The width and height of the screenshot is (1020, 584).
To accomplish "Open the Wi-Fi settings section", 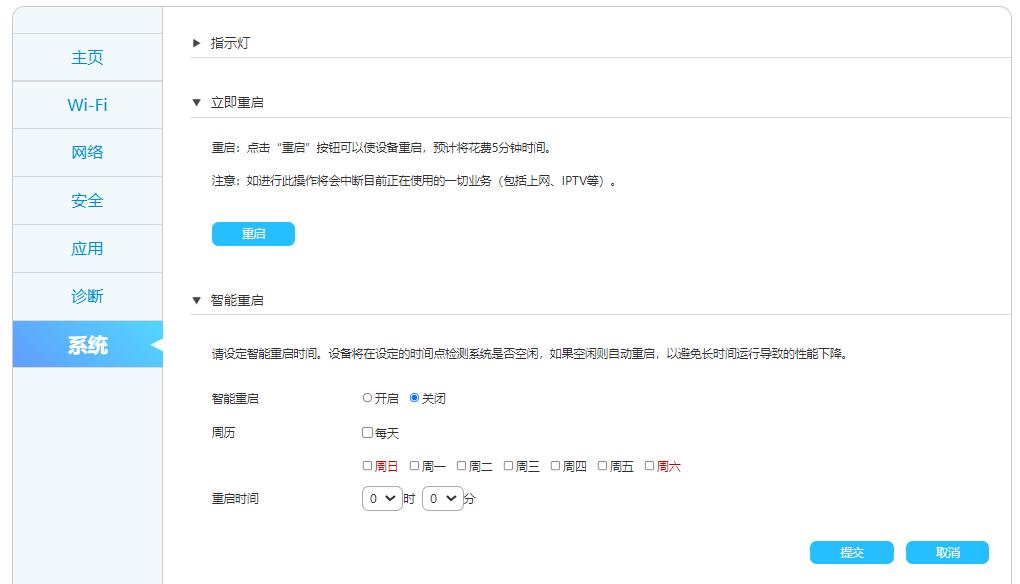I will click(x=87, y=104).
